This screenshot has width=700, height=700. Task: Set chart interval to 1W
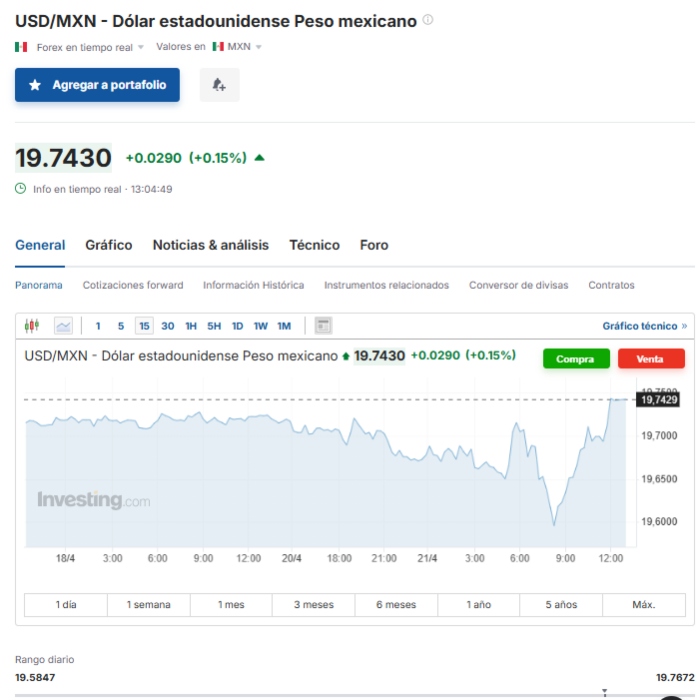(260, 326)
